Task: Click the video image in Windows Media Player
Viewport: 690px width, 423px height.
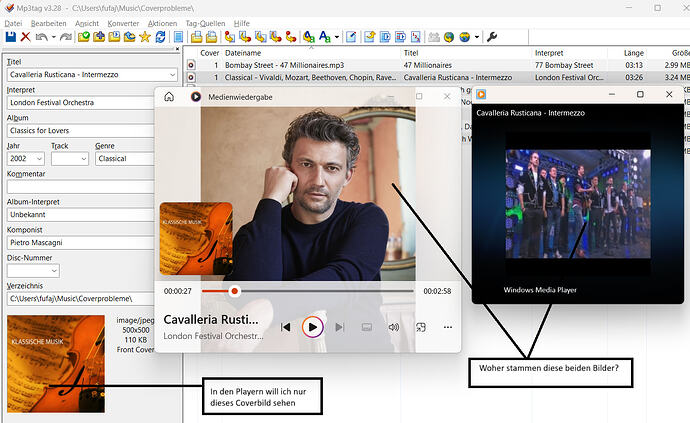Action: click(x=578, y=203)
